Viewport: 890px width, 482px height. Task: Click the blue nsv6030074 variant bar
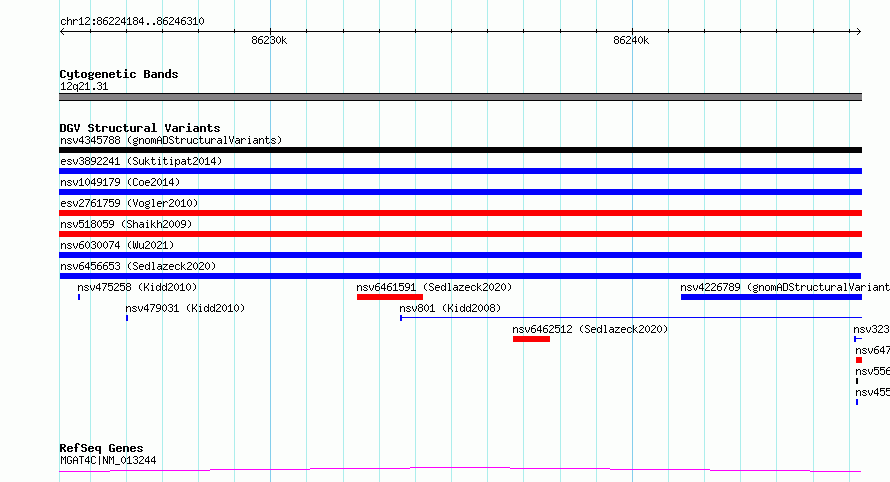(460, 255)
